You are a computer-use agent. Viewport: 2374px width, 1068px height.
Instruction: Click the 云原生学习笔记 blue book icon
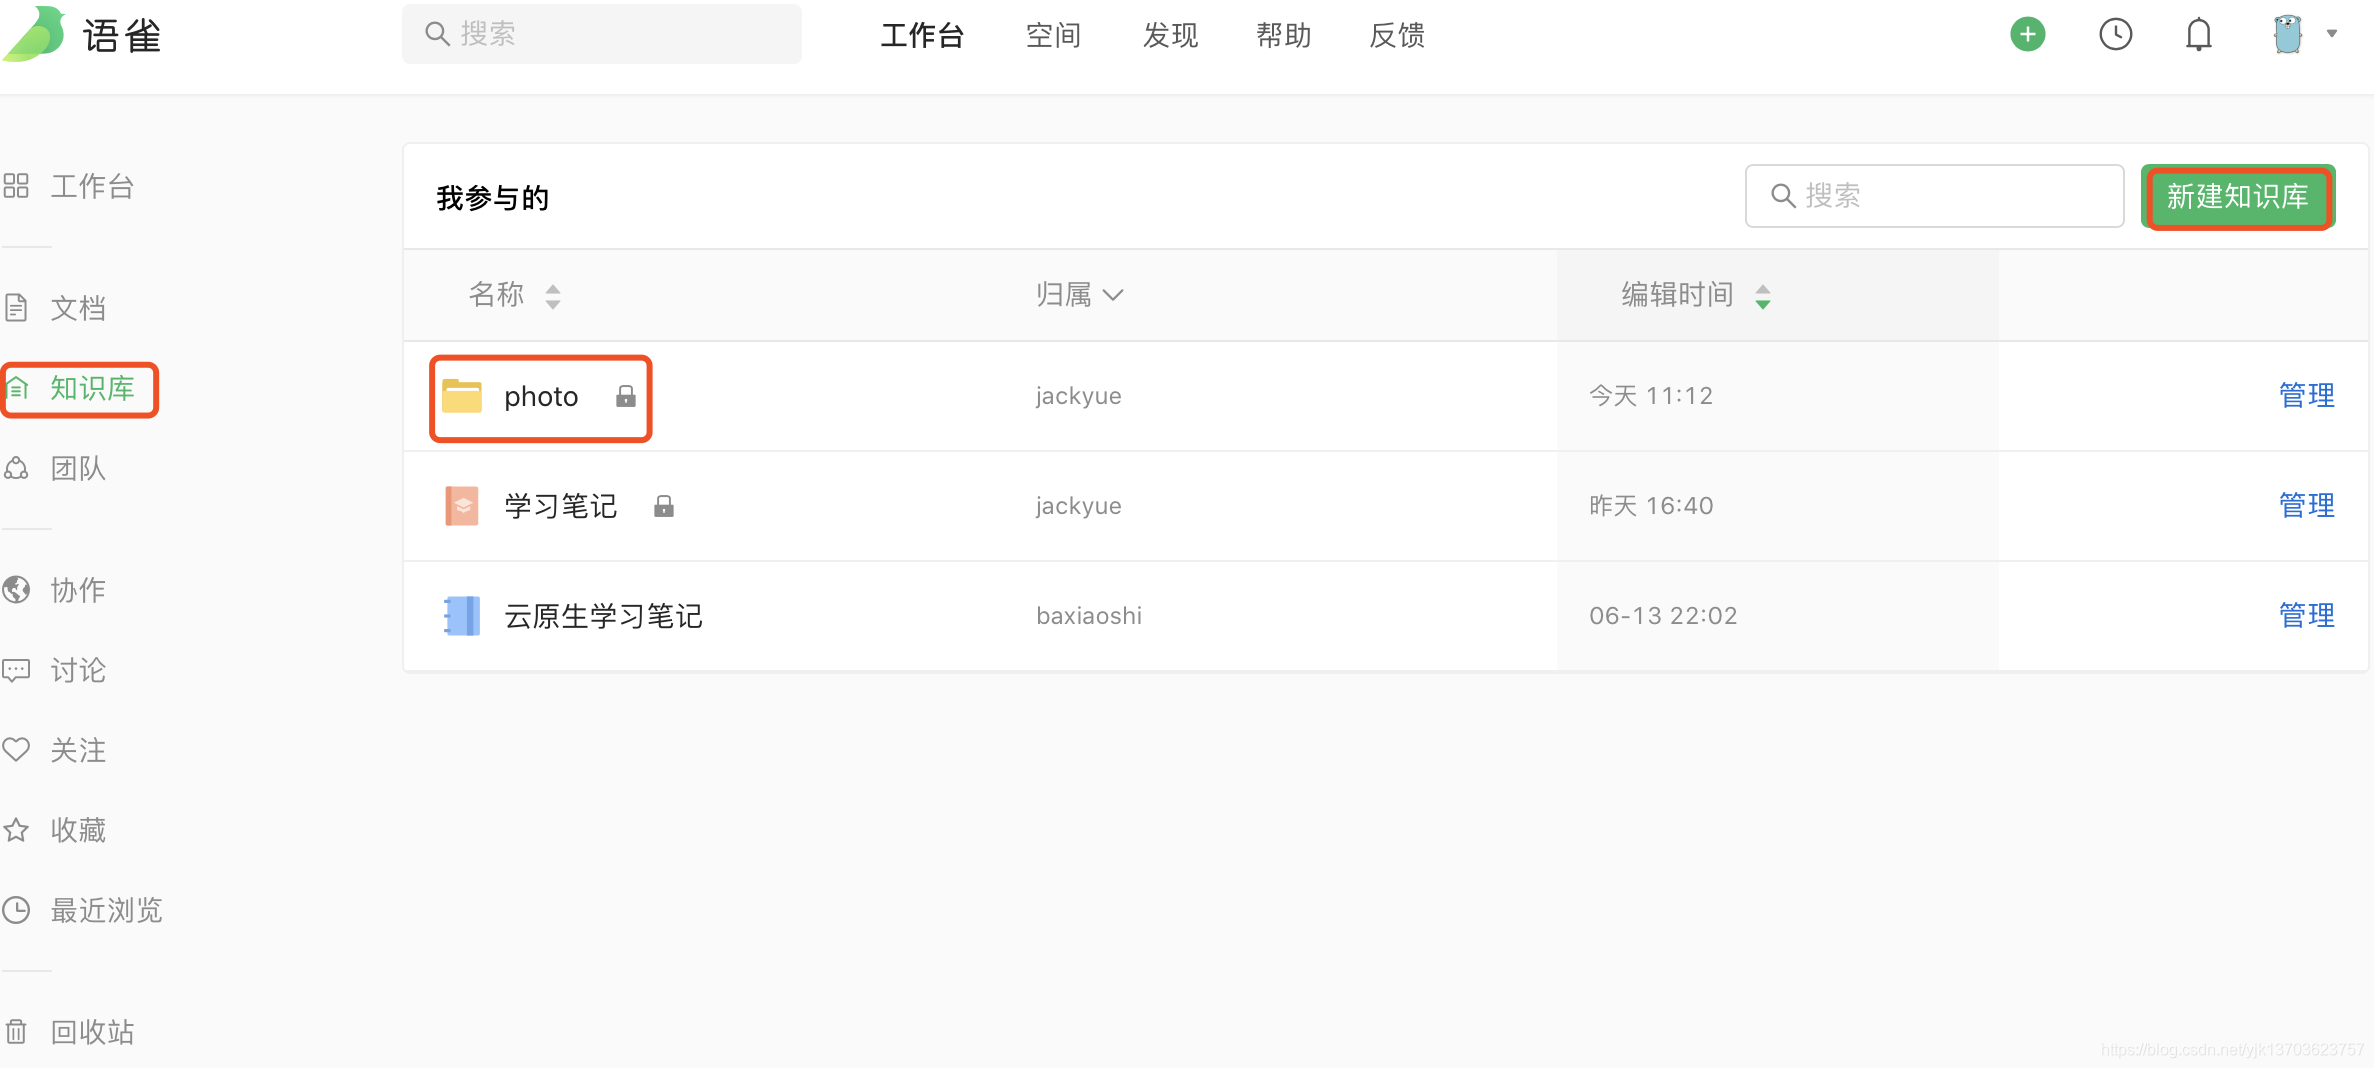point(462,616)
